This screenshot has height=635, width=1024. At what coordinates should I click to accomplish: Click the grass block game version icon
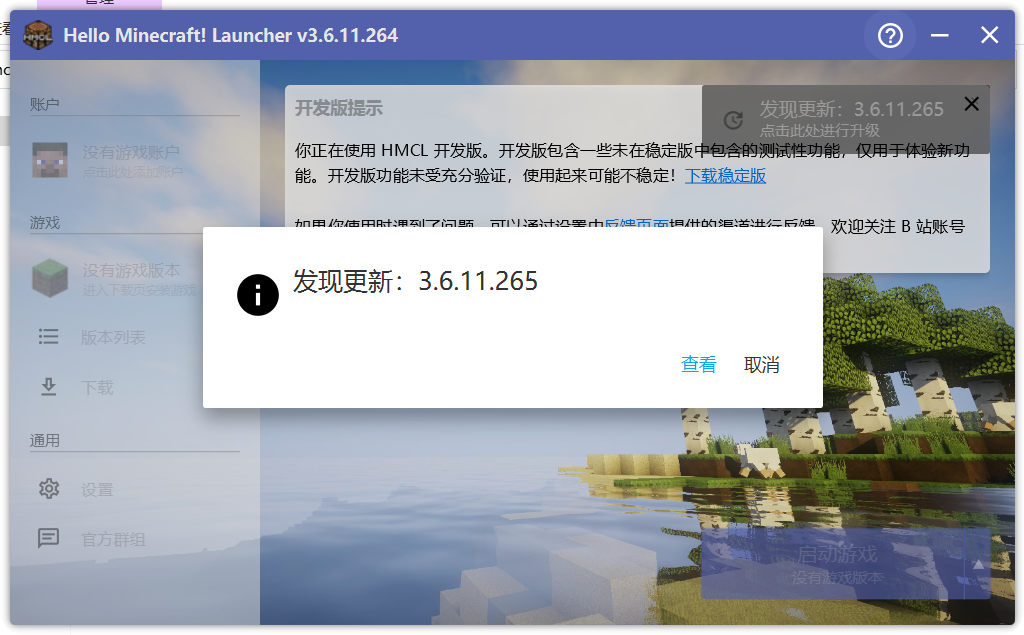pos(48,278)
